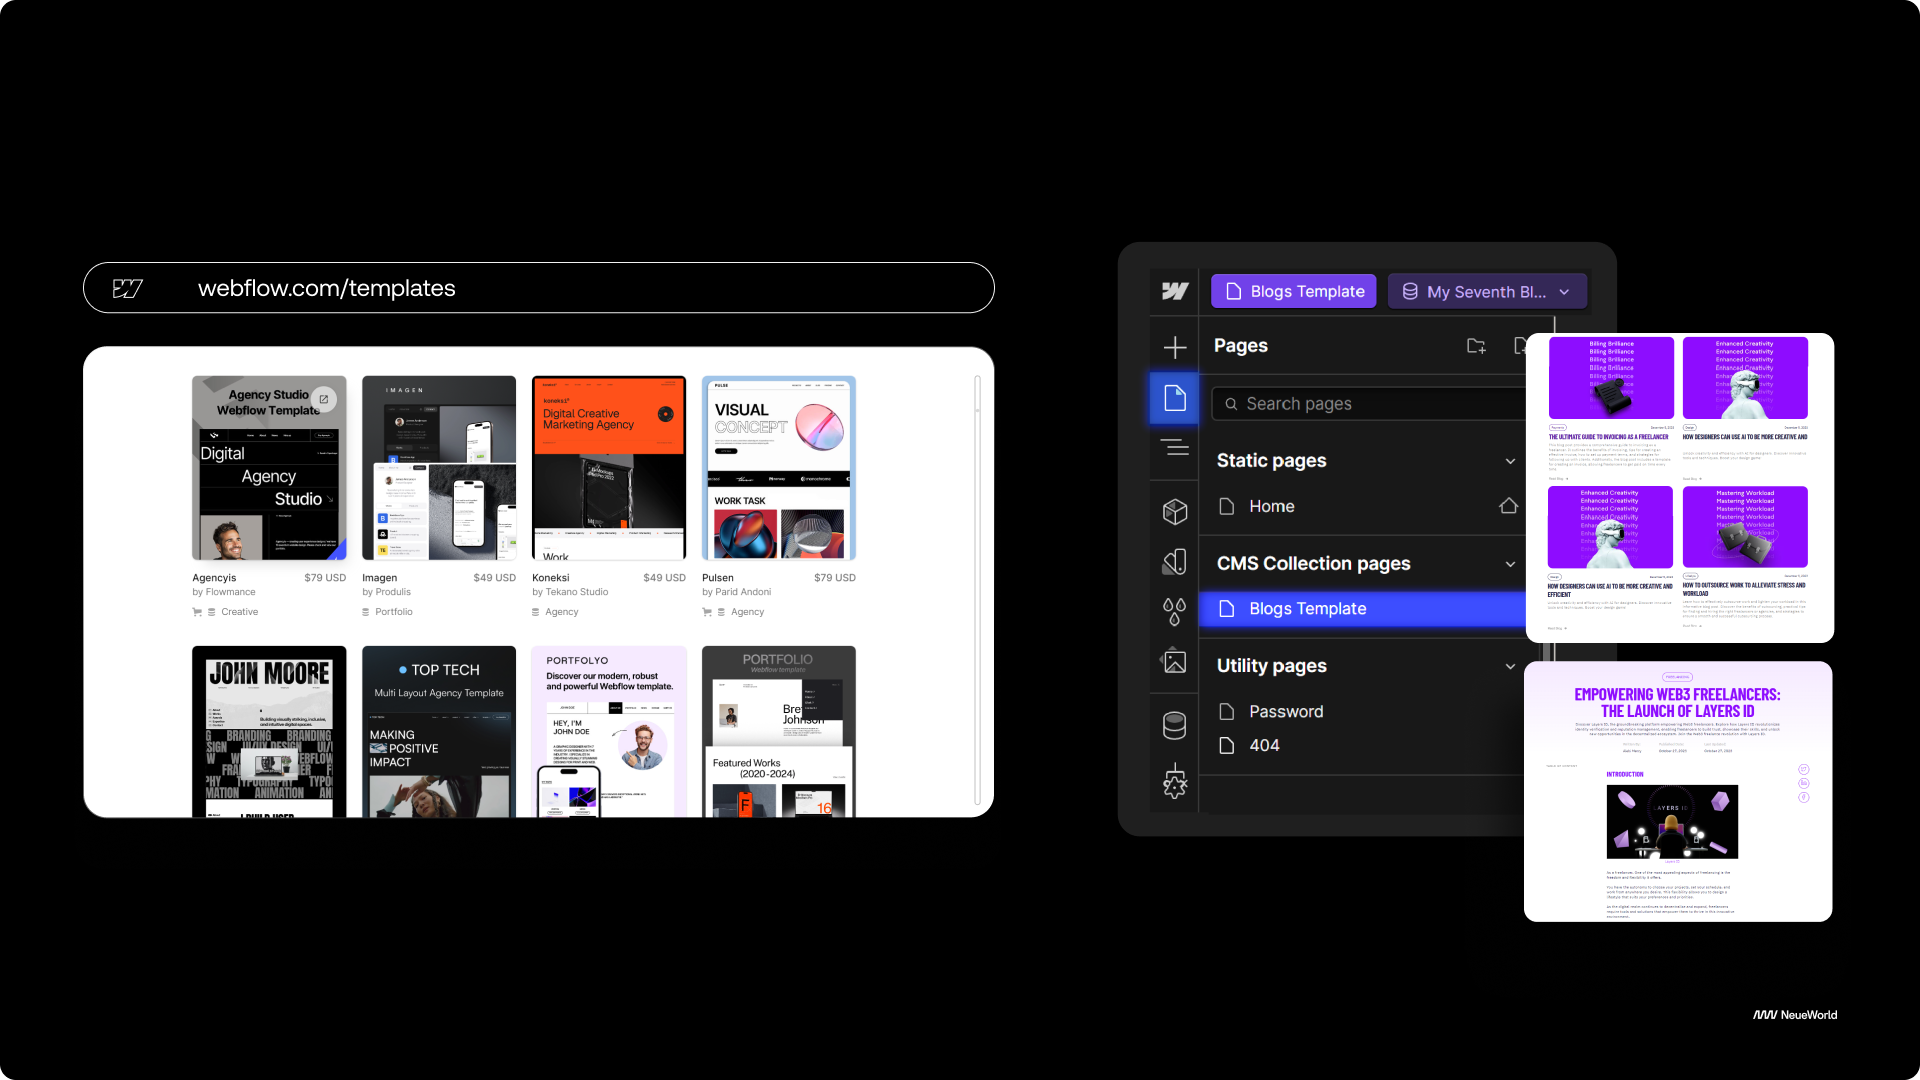The height and width of the screenshot is (1080, 1920).
Task: Click the home icon beside Home page
Action: click(1508, 506)
